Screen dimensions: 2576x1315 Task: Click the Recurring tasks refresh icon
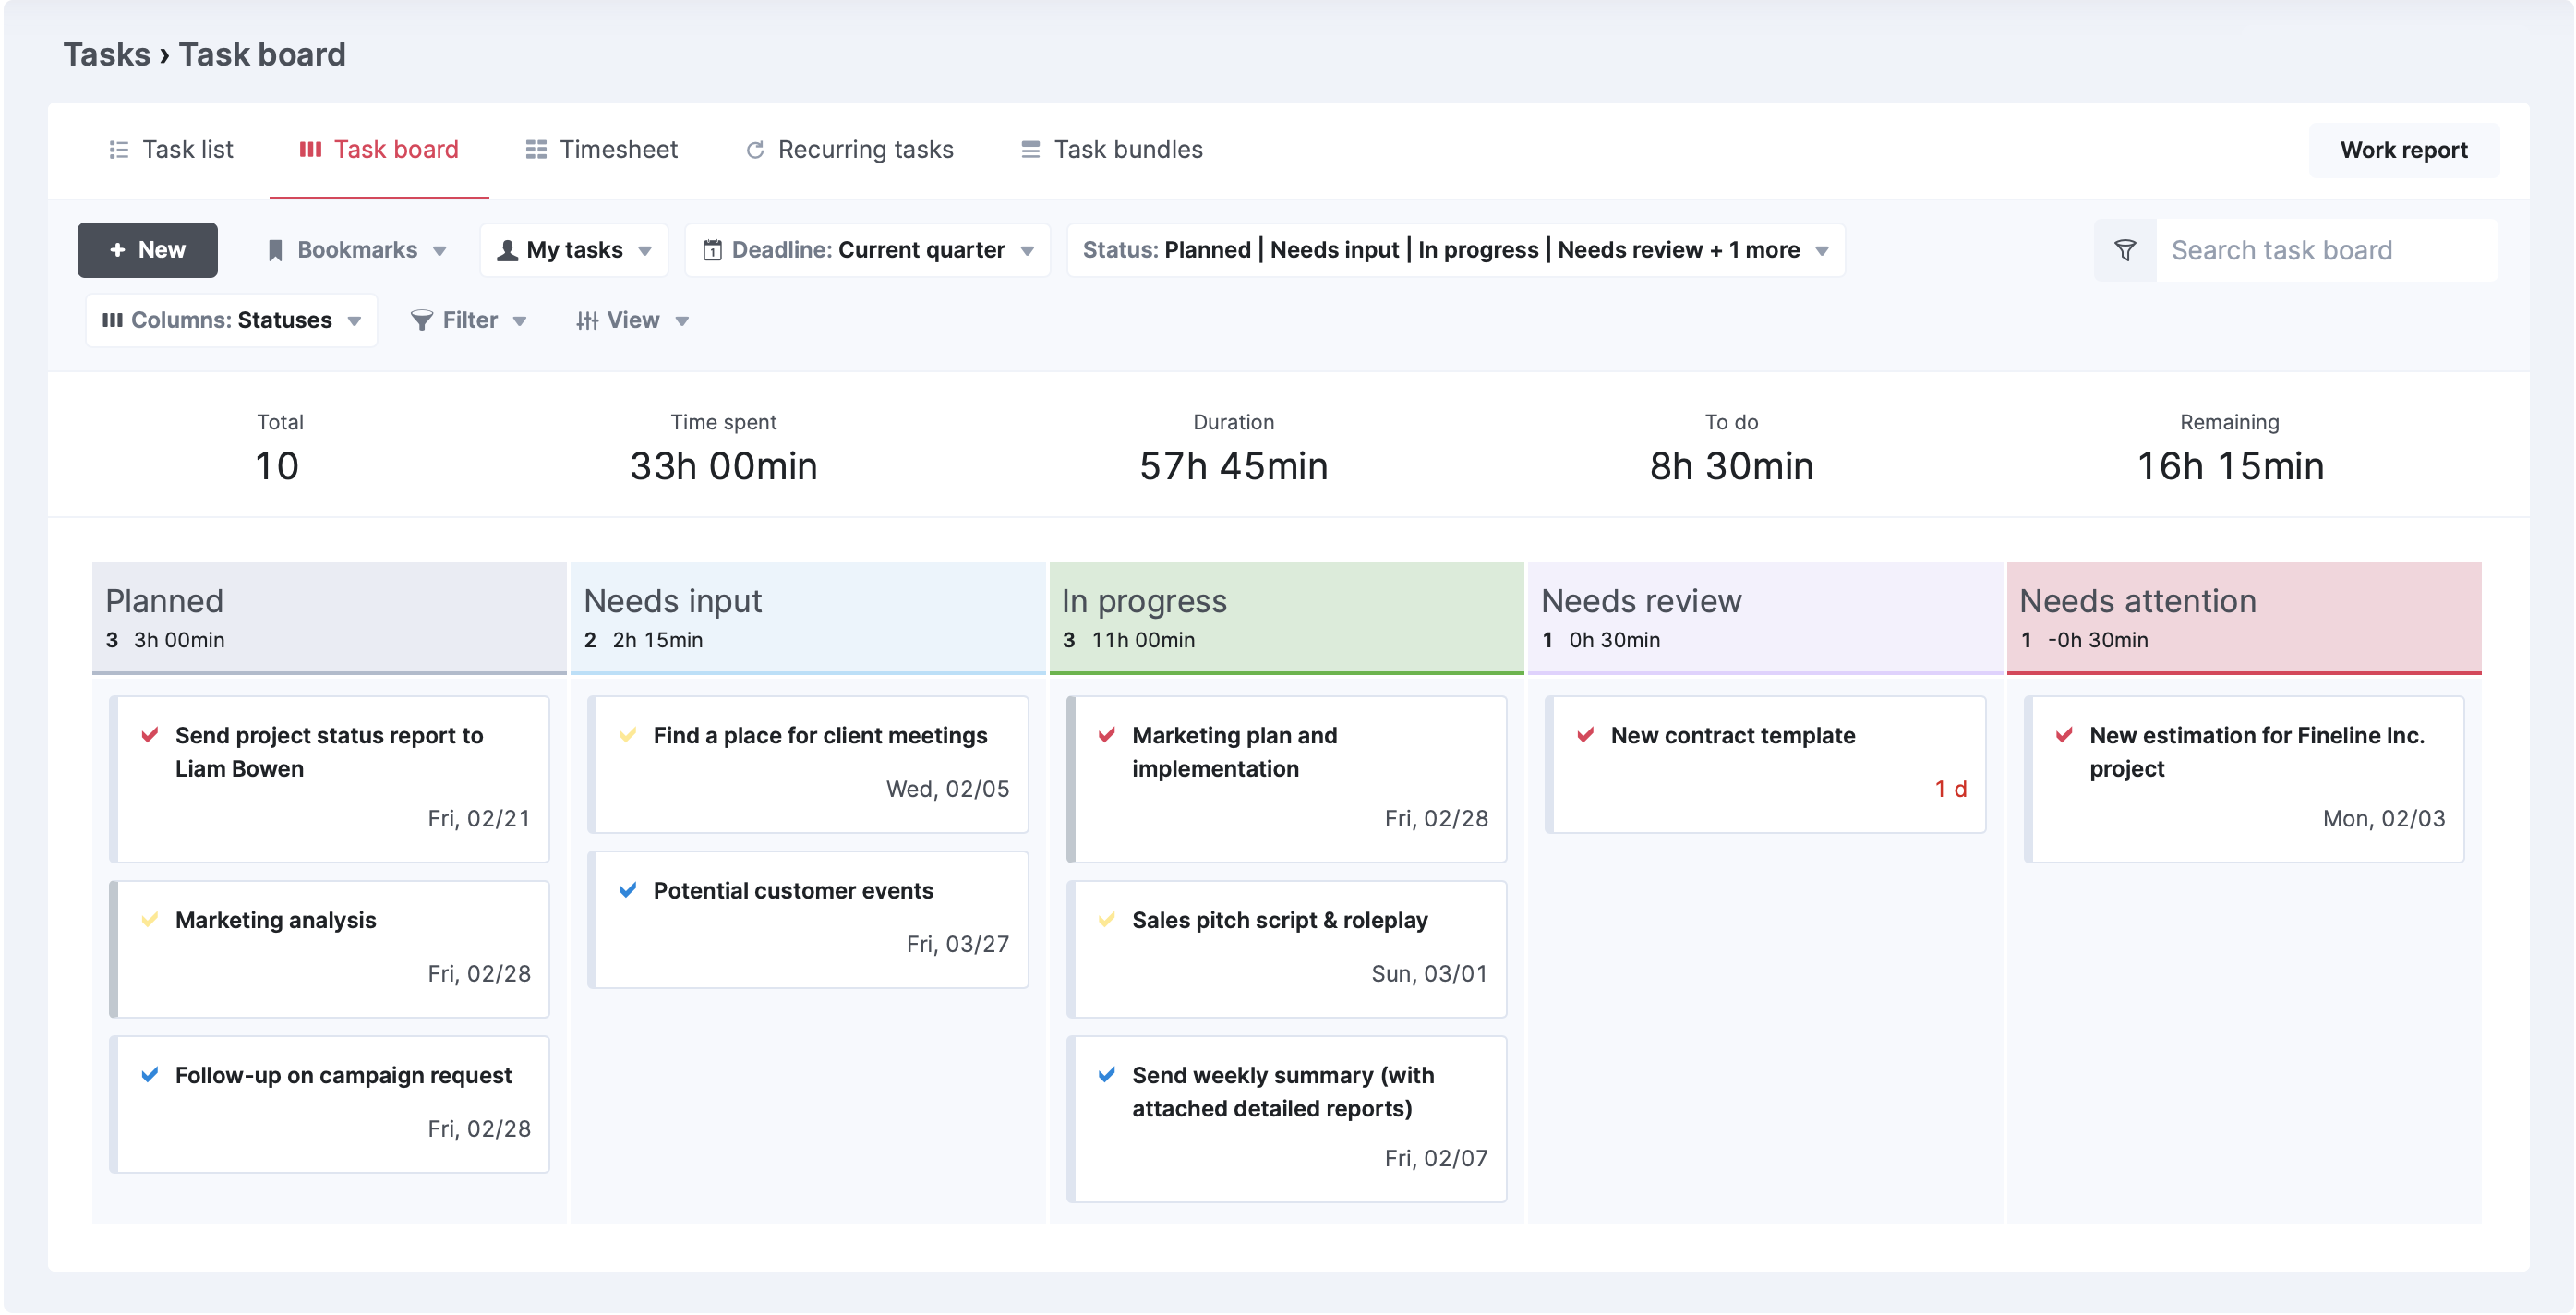tap(755, 150)
